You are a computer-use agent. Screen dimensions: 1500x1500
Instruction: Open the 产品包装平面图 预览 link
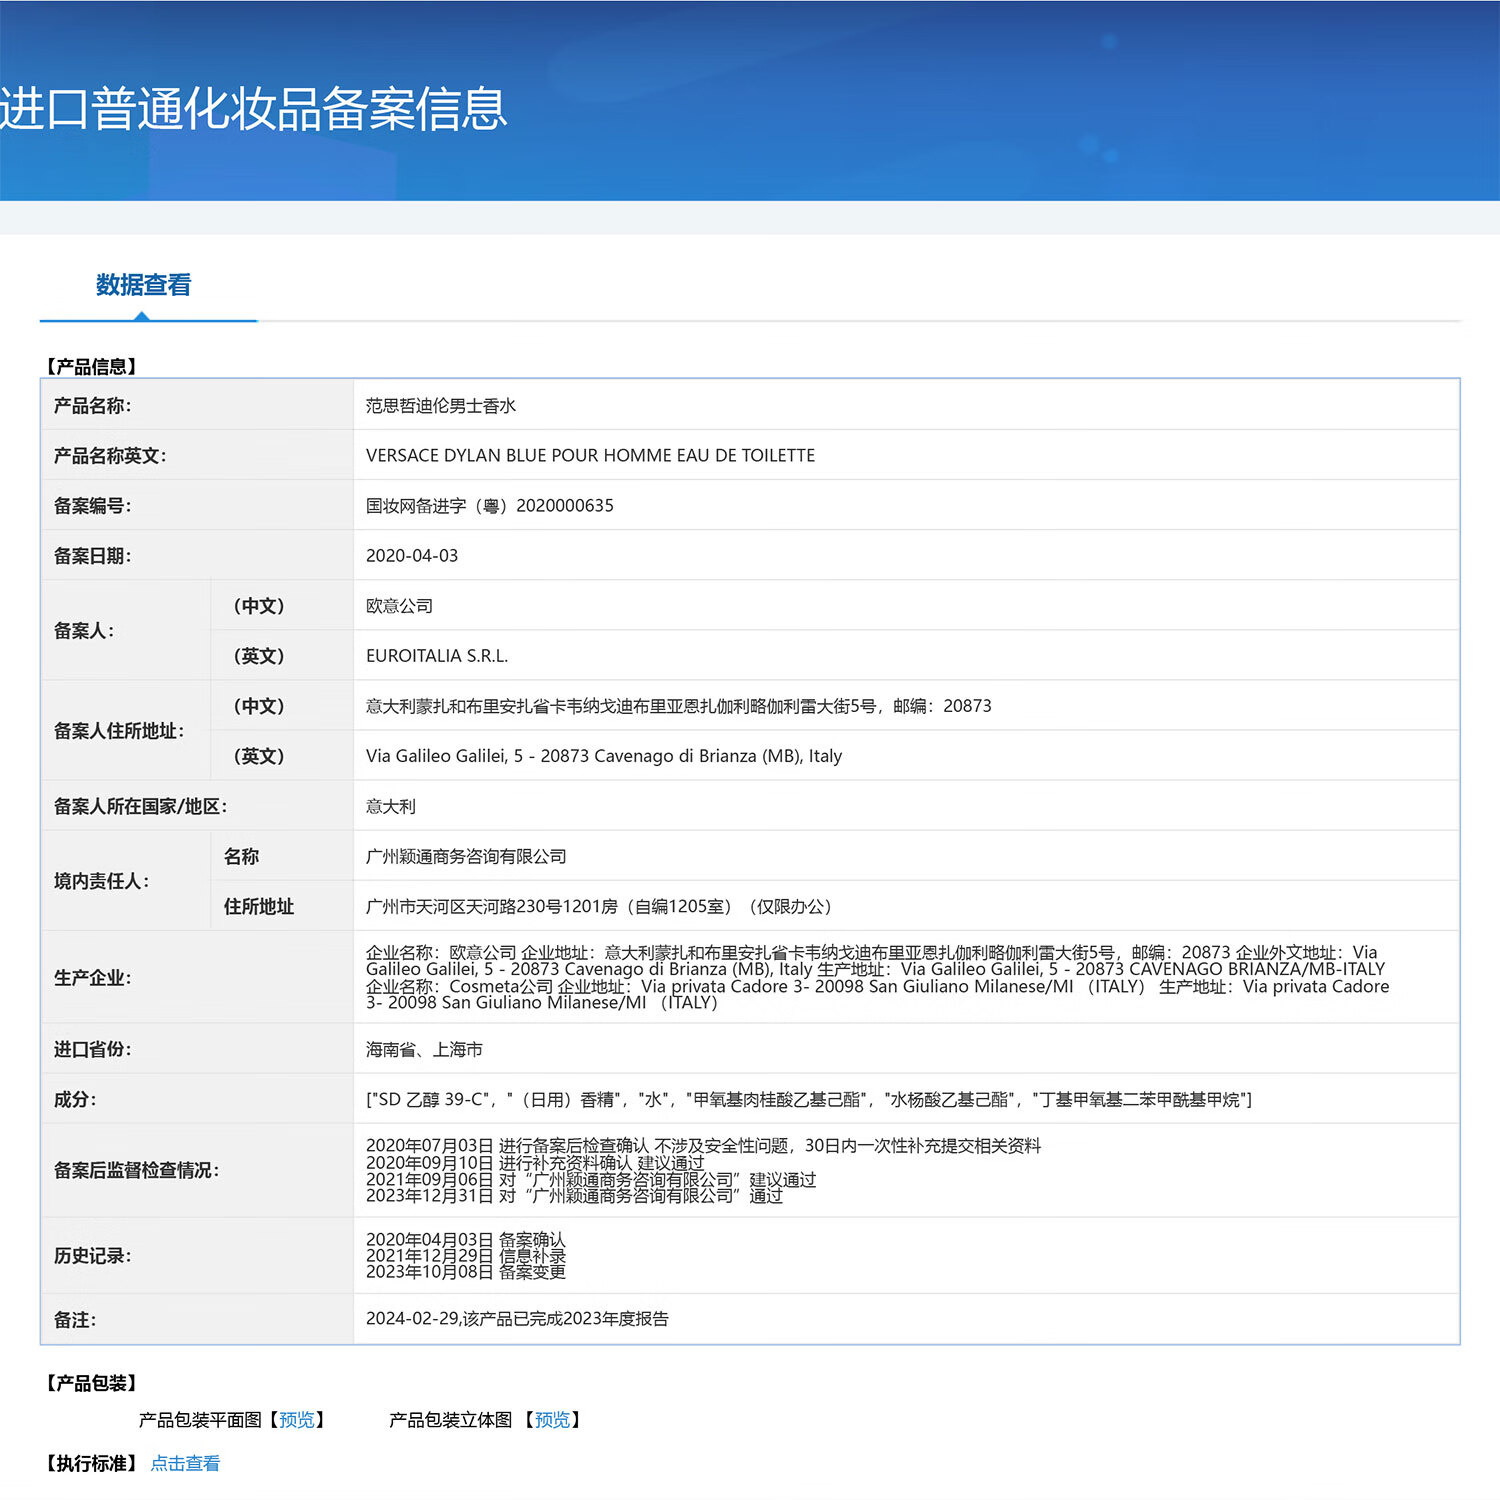(x=299, y=1419)
